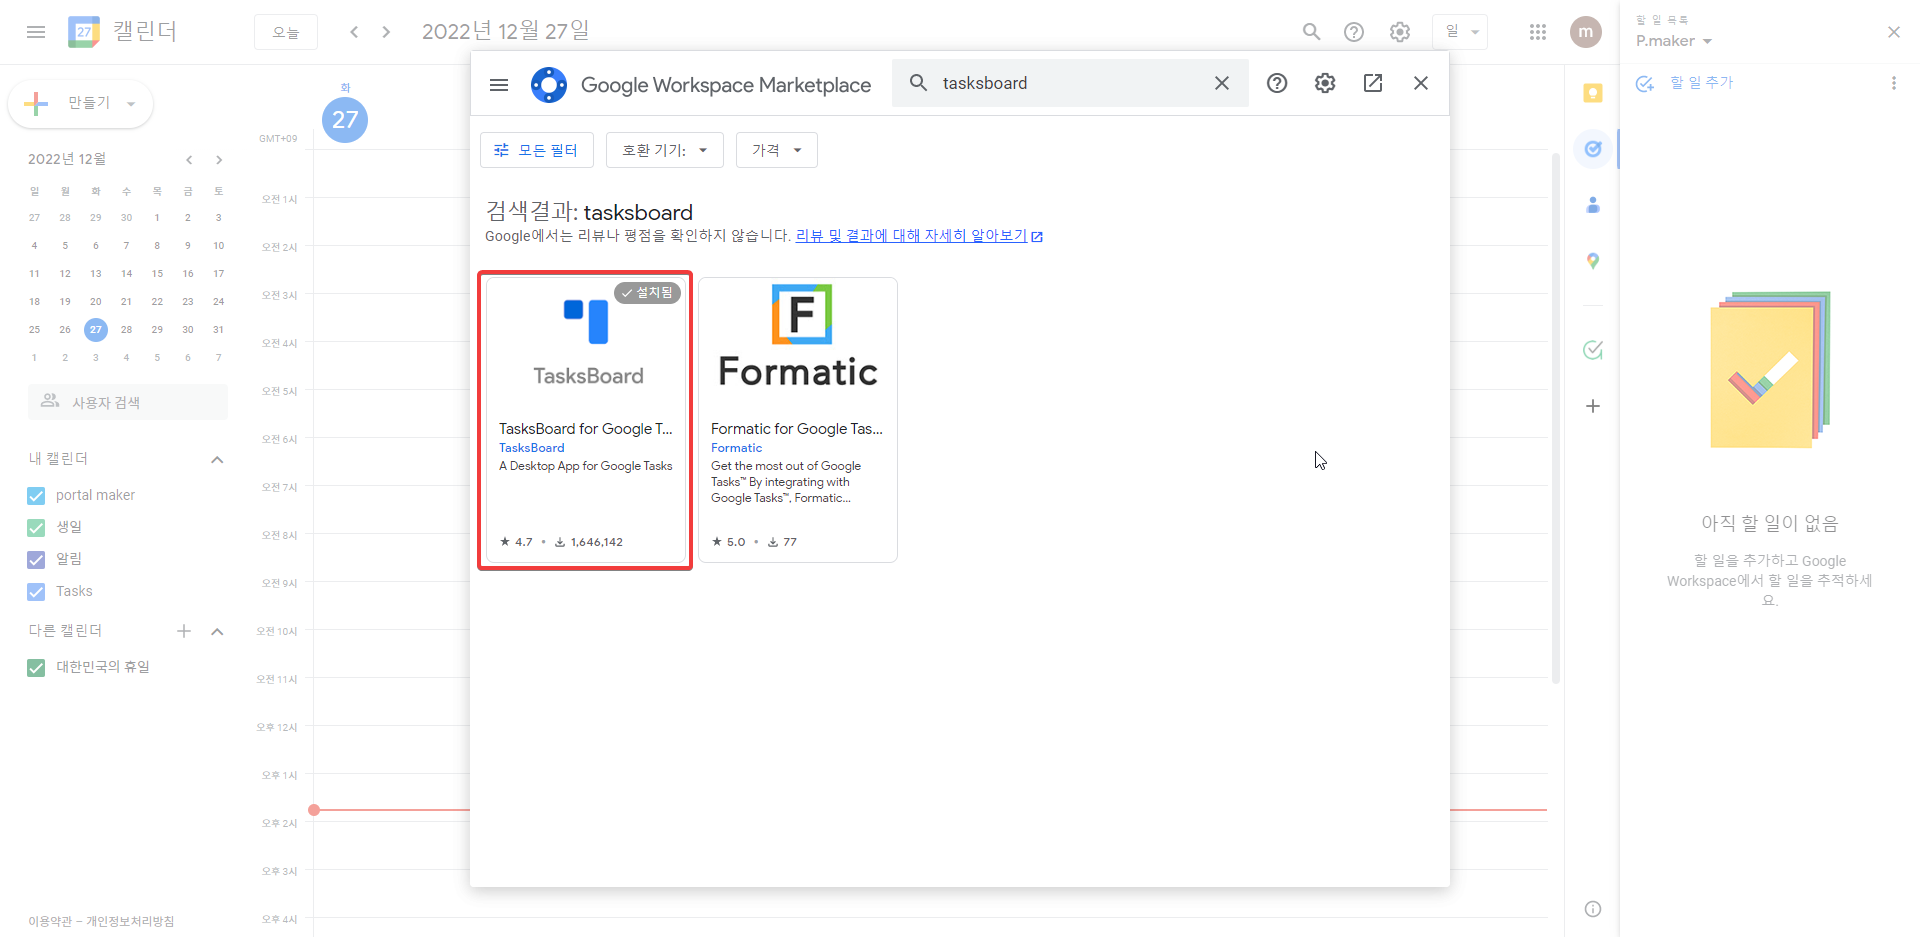Open 호환 기기 filter dropdown
This screenshot has height=937, width=1920.
coord(664,150)
